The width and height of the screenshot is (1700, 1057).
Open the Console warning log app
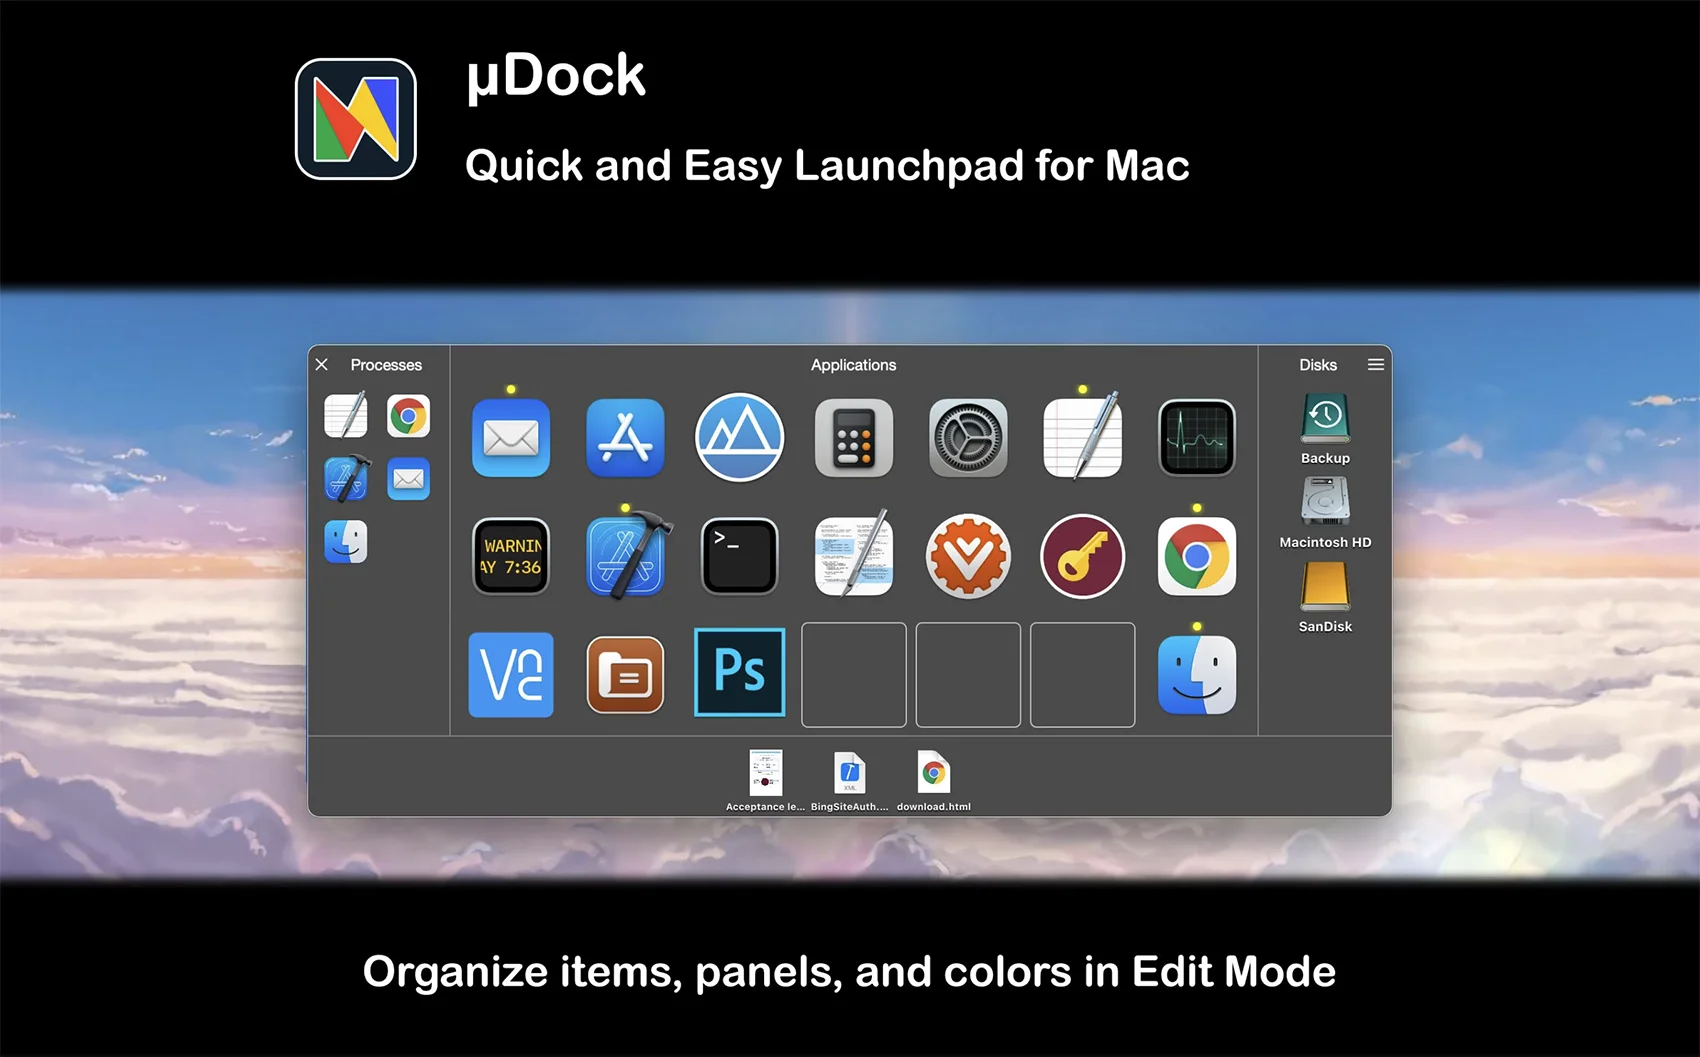510,556
